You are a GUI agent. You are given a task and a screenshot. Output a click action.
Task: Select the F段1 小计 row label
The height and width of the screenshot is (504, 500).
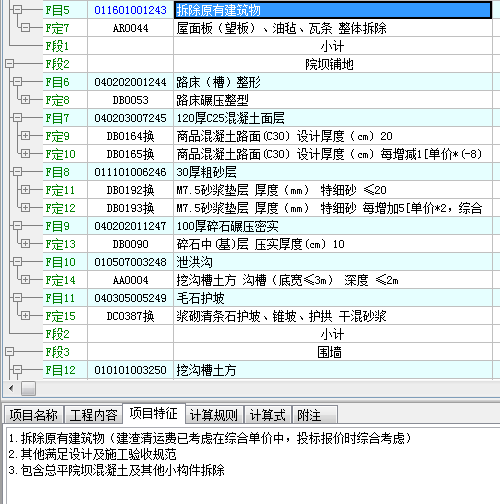tap(57, 46)
